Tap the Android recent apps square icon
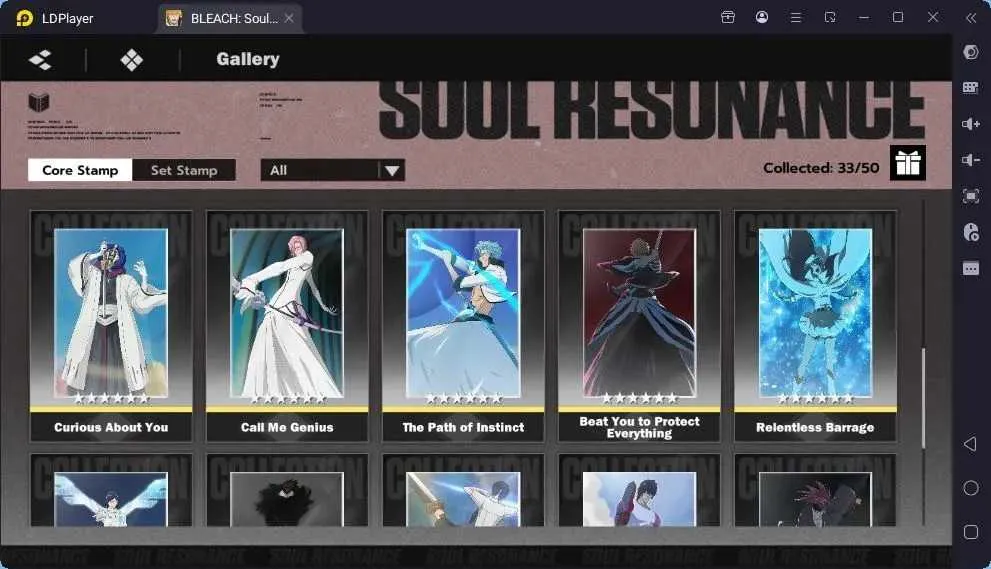Viewport: 991px width, 569px height. (x=971, y=532)
